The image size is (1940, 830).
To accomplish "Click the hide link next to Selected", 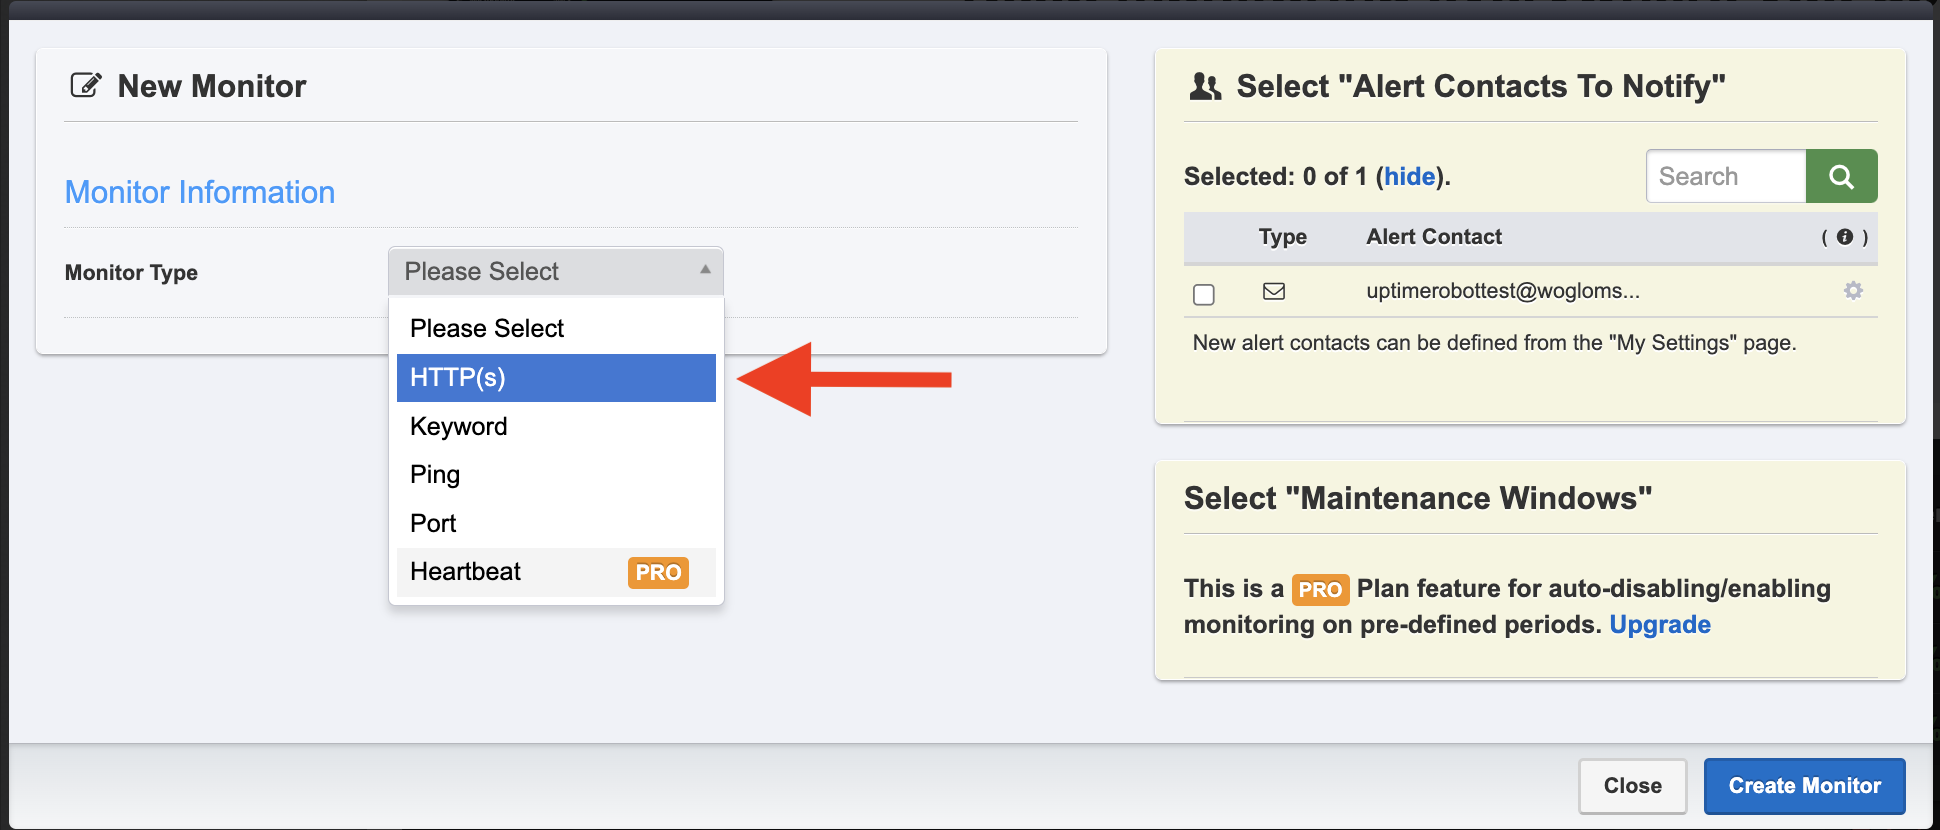I will coord(1409,177).
